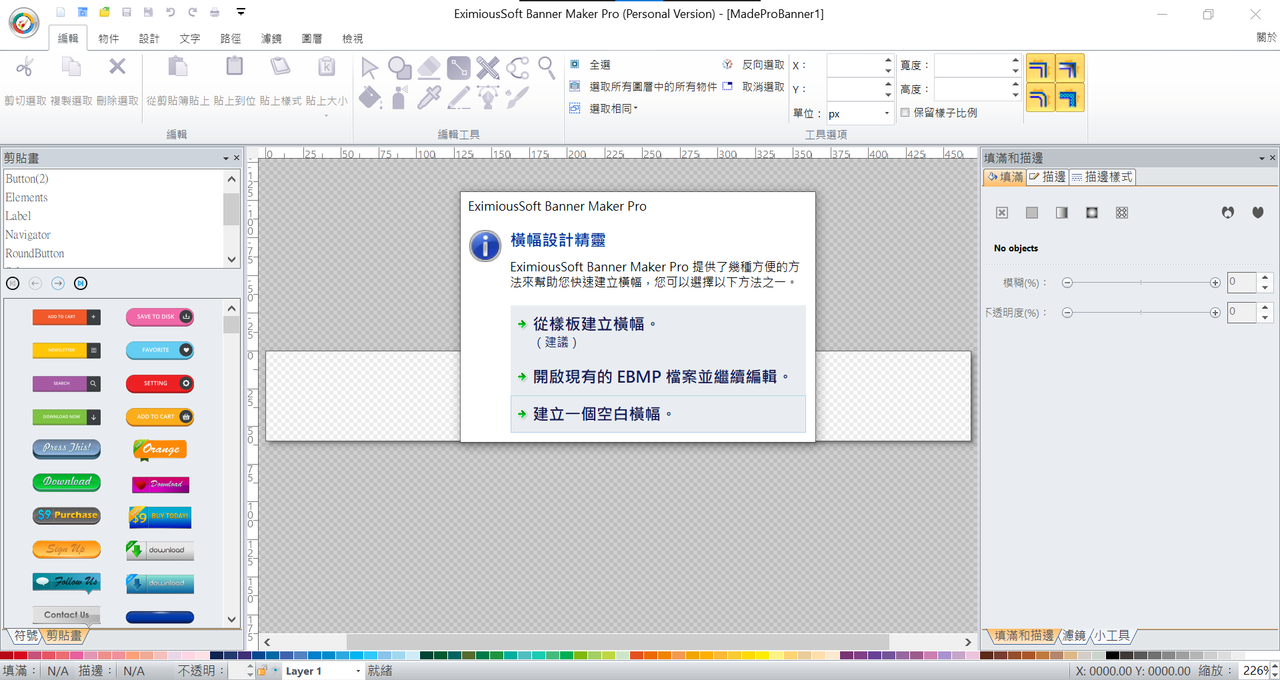Choose the pen nib bezier tool
Image resolution: width=1280 pixels, height=680 pixels.
tap(488, 97)
